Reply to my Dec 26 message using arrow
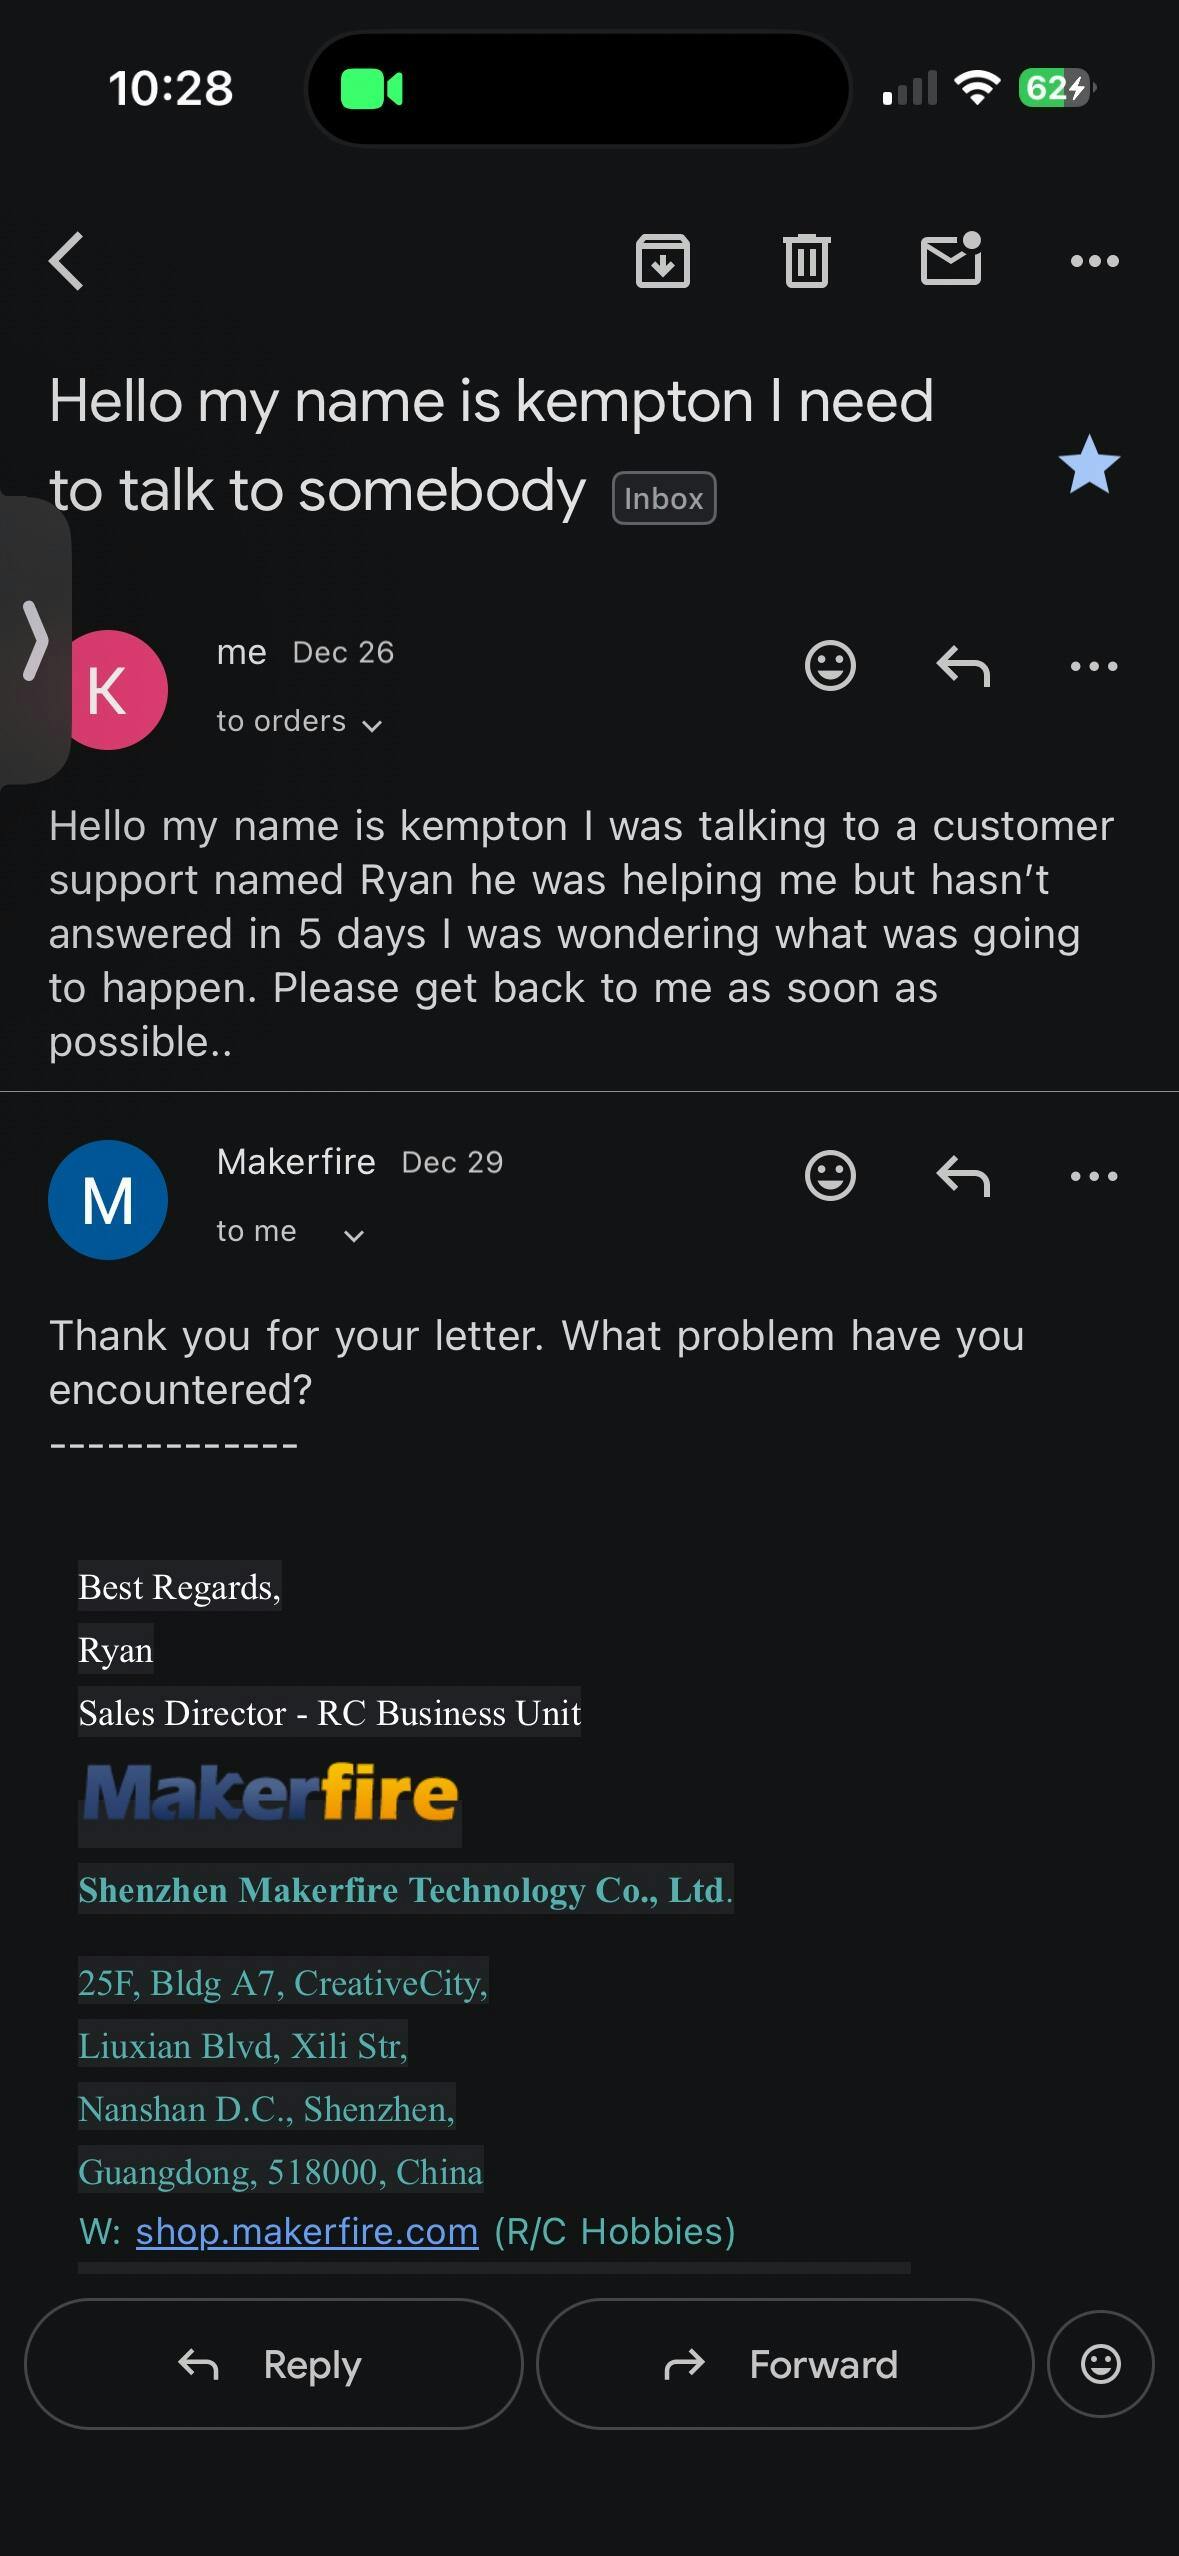1179x2556 pixels. click(x=962, y=666)
